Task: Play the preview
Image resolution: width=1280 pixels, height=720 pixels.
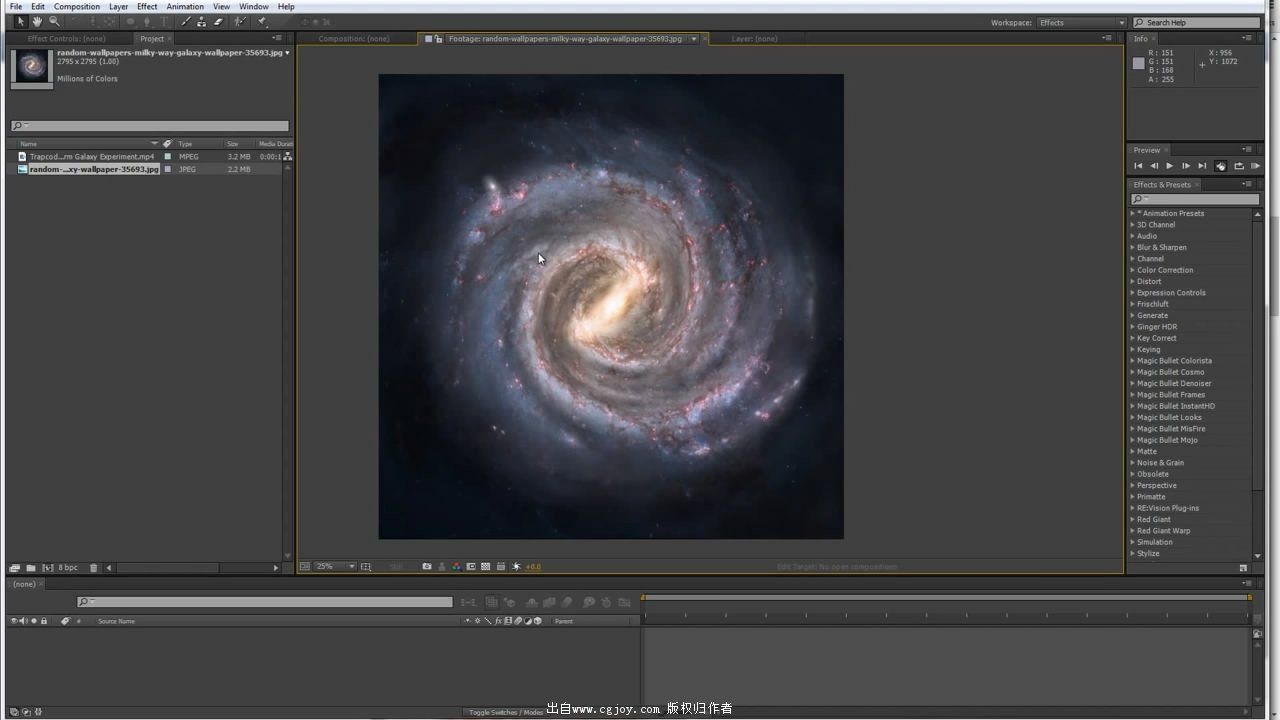Action: point(1169,166)
